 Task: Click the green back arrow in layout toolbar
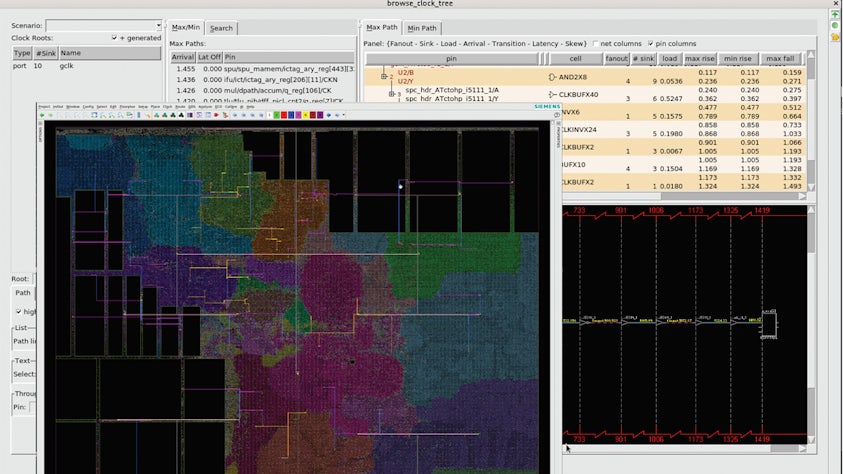(42, 115)
